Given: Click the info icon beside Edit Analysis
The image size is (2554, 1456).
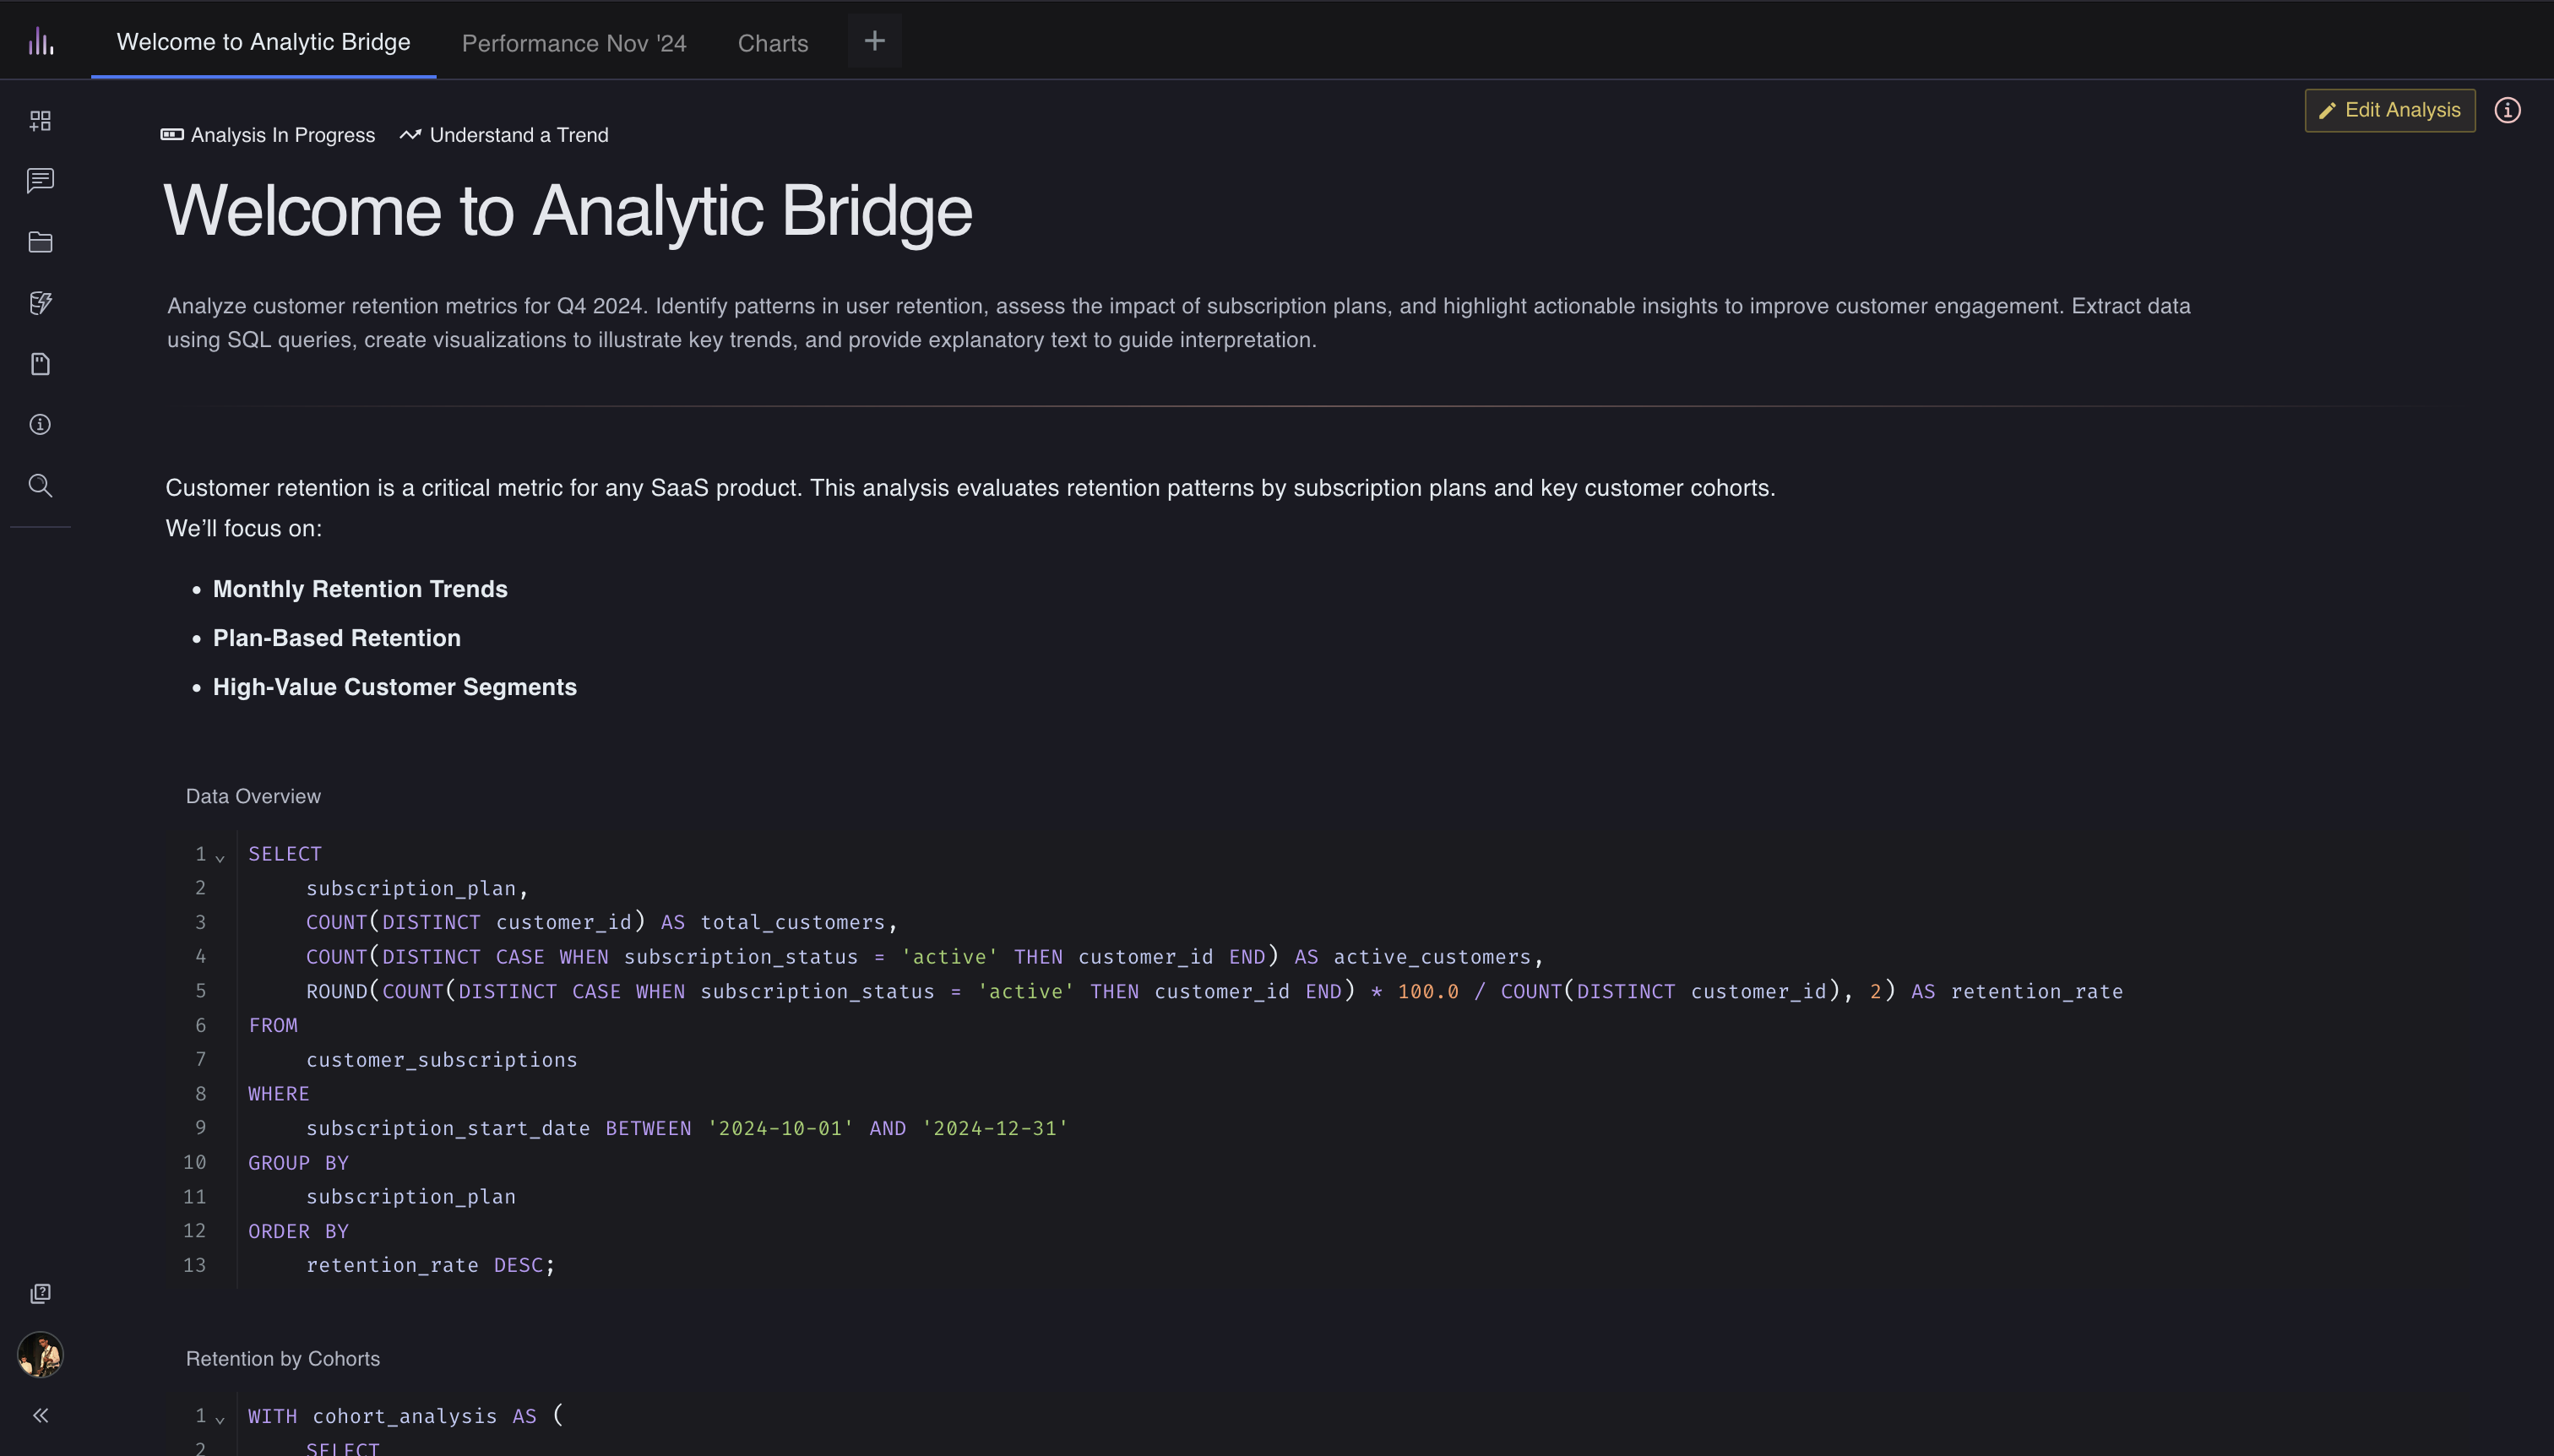Looking at the screenshot, I should click(2508, 110).
